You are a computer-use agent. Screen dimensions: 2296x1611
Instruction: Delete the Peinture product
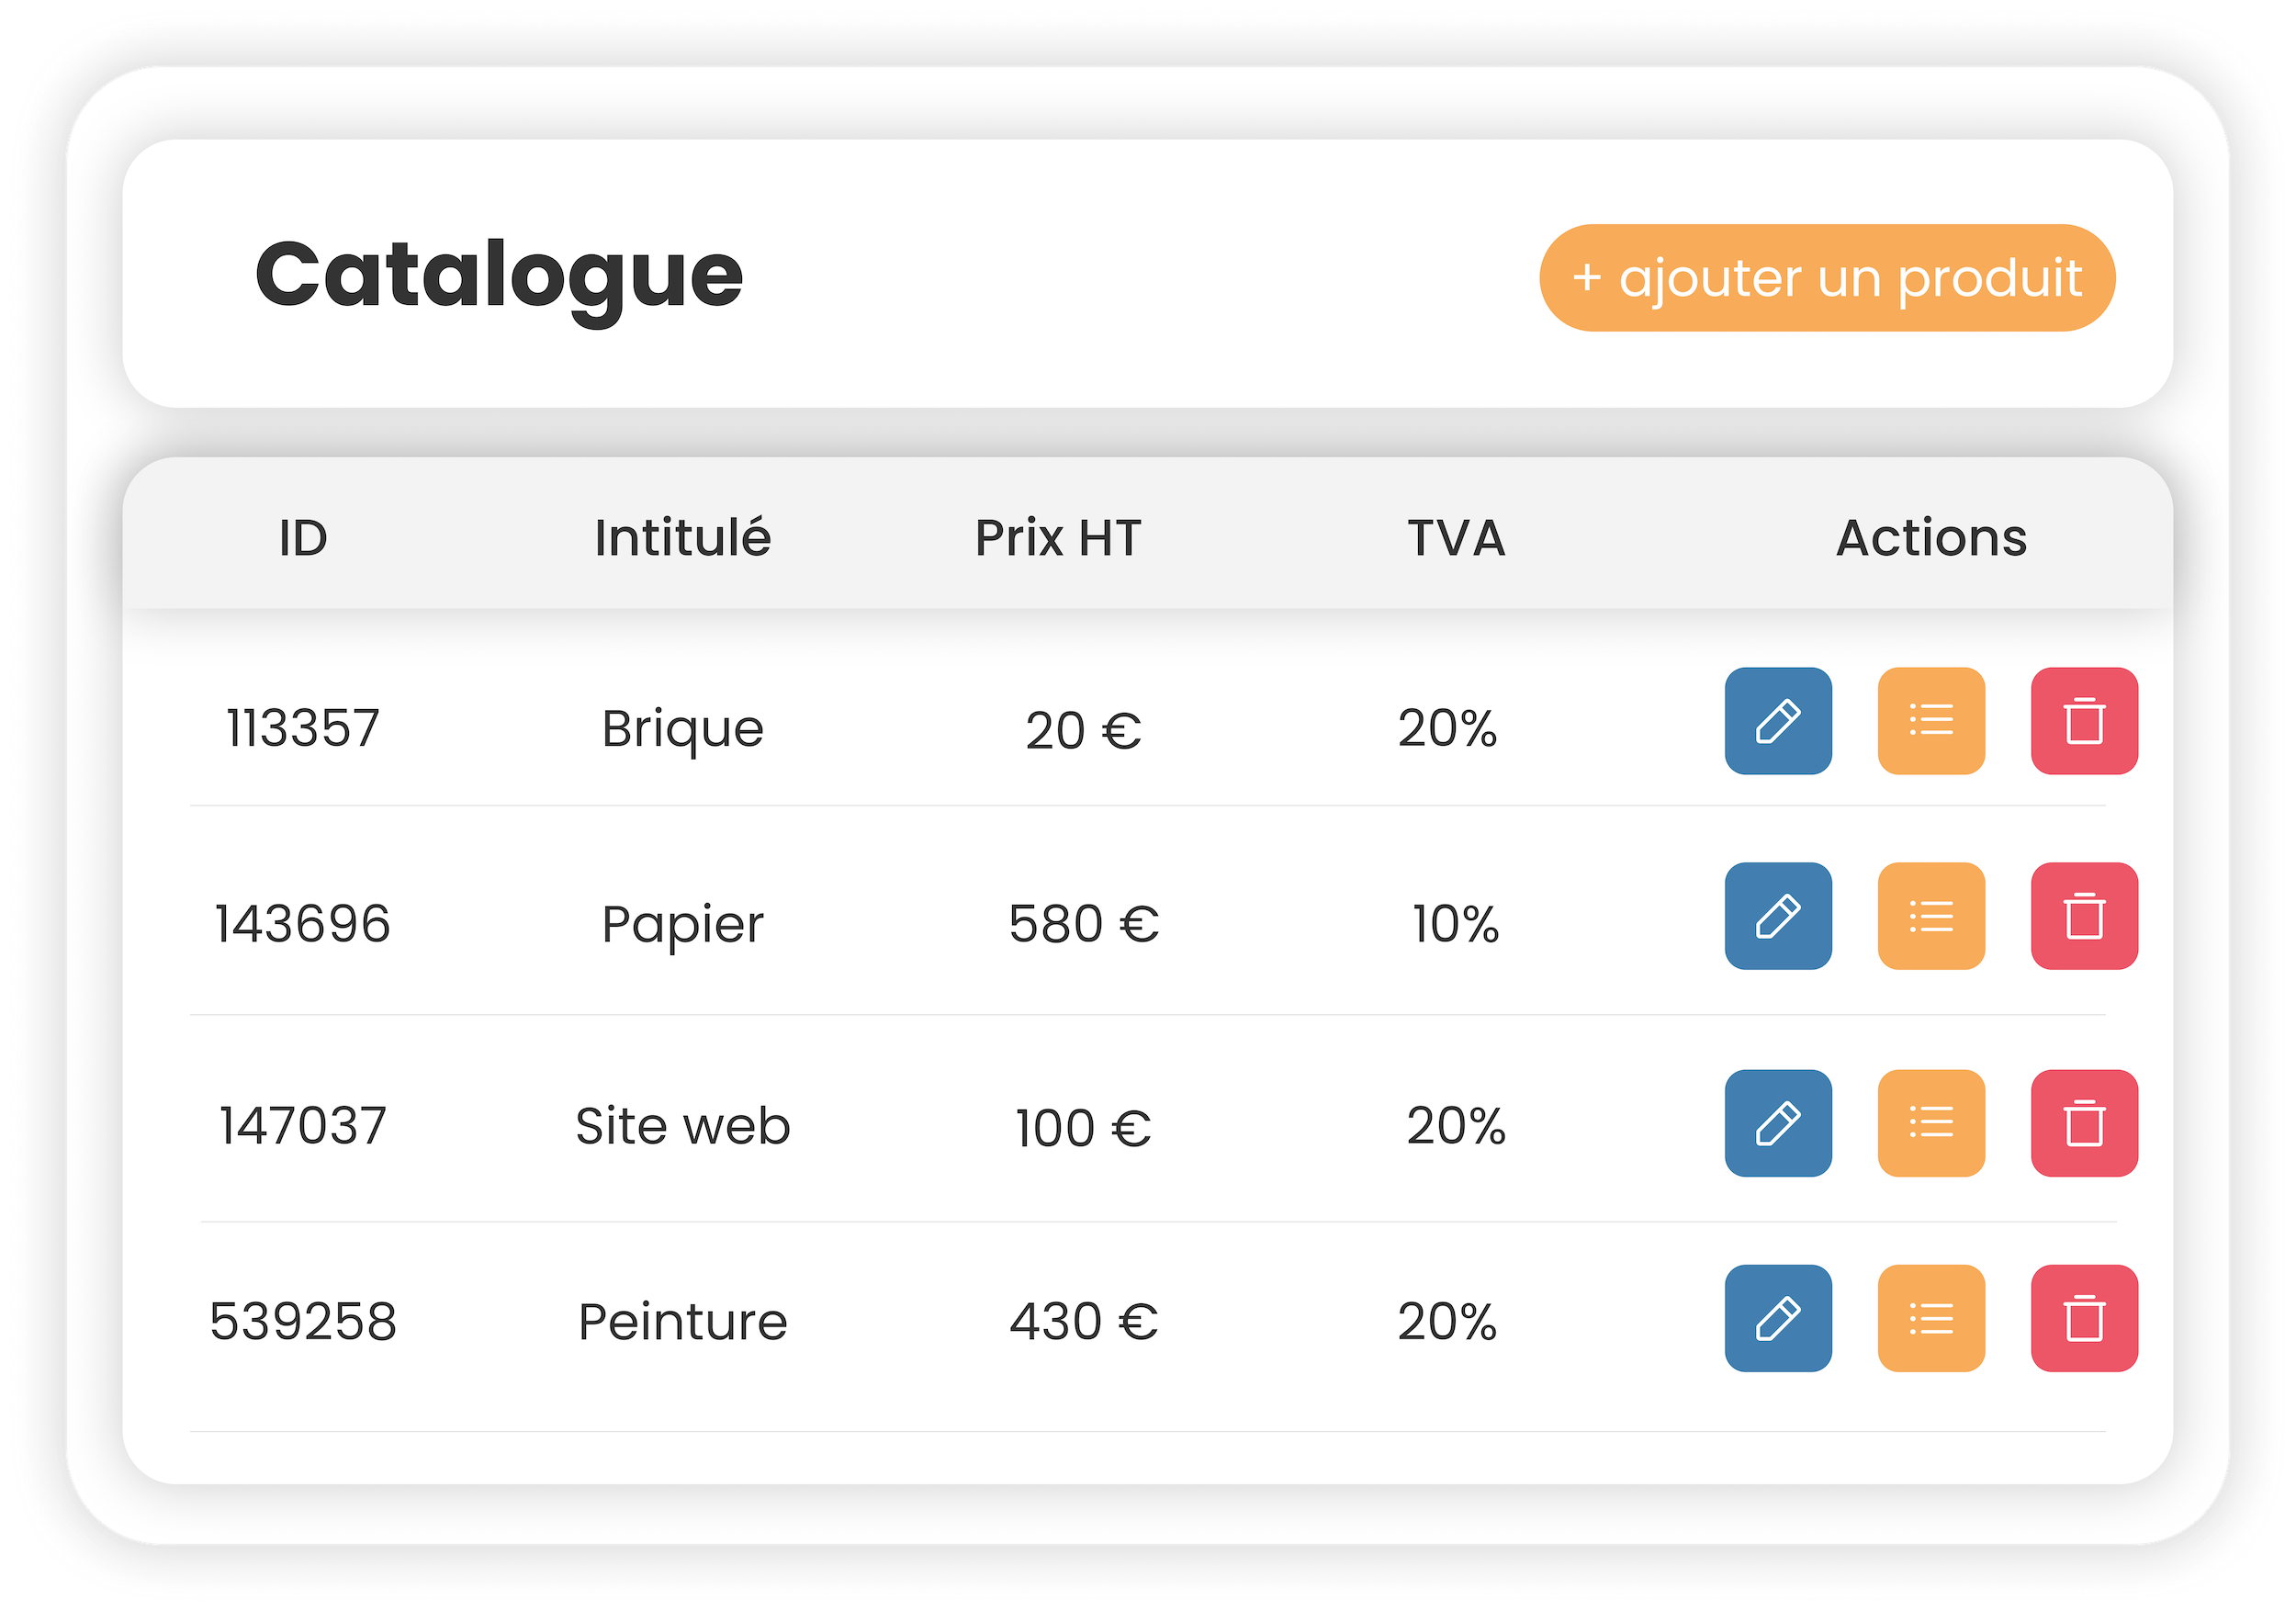click(2083, 1318)
